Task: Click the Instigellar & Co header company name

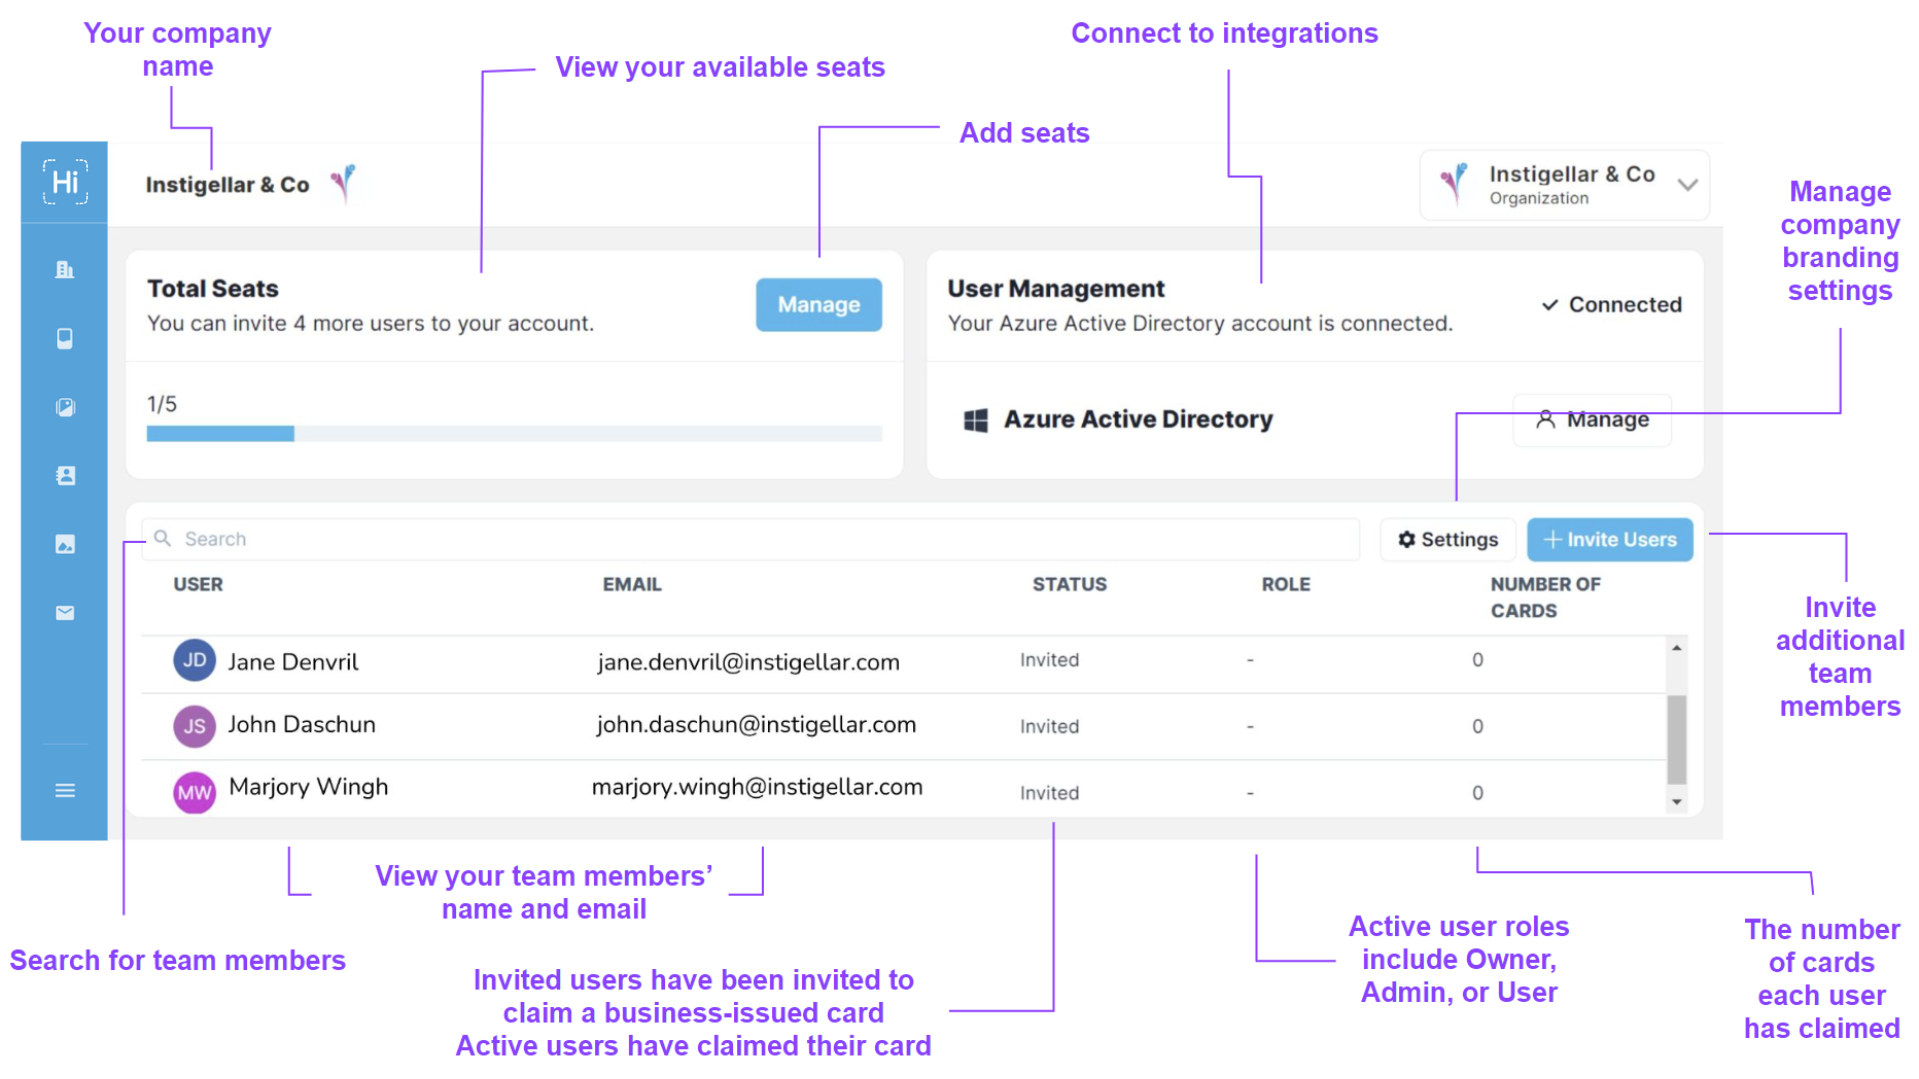Action: click(x=227, y=185)
